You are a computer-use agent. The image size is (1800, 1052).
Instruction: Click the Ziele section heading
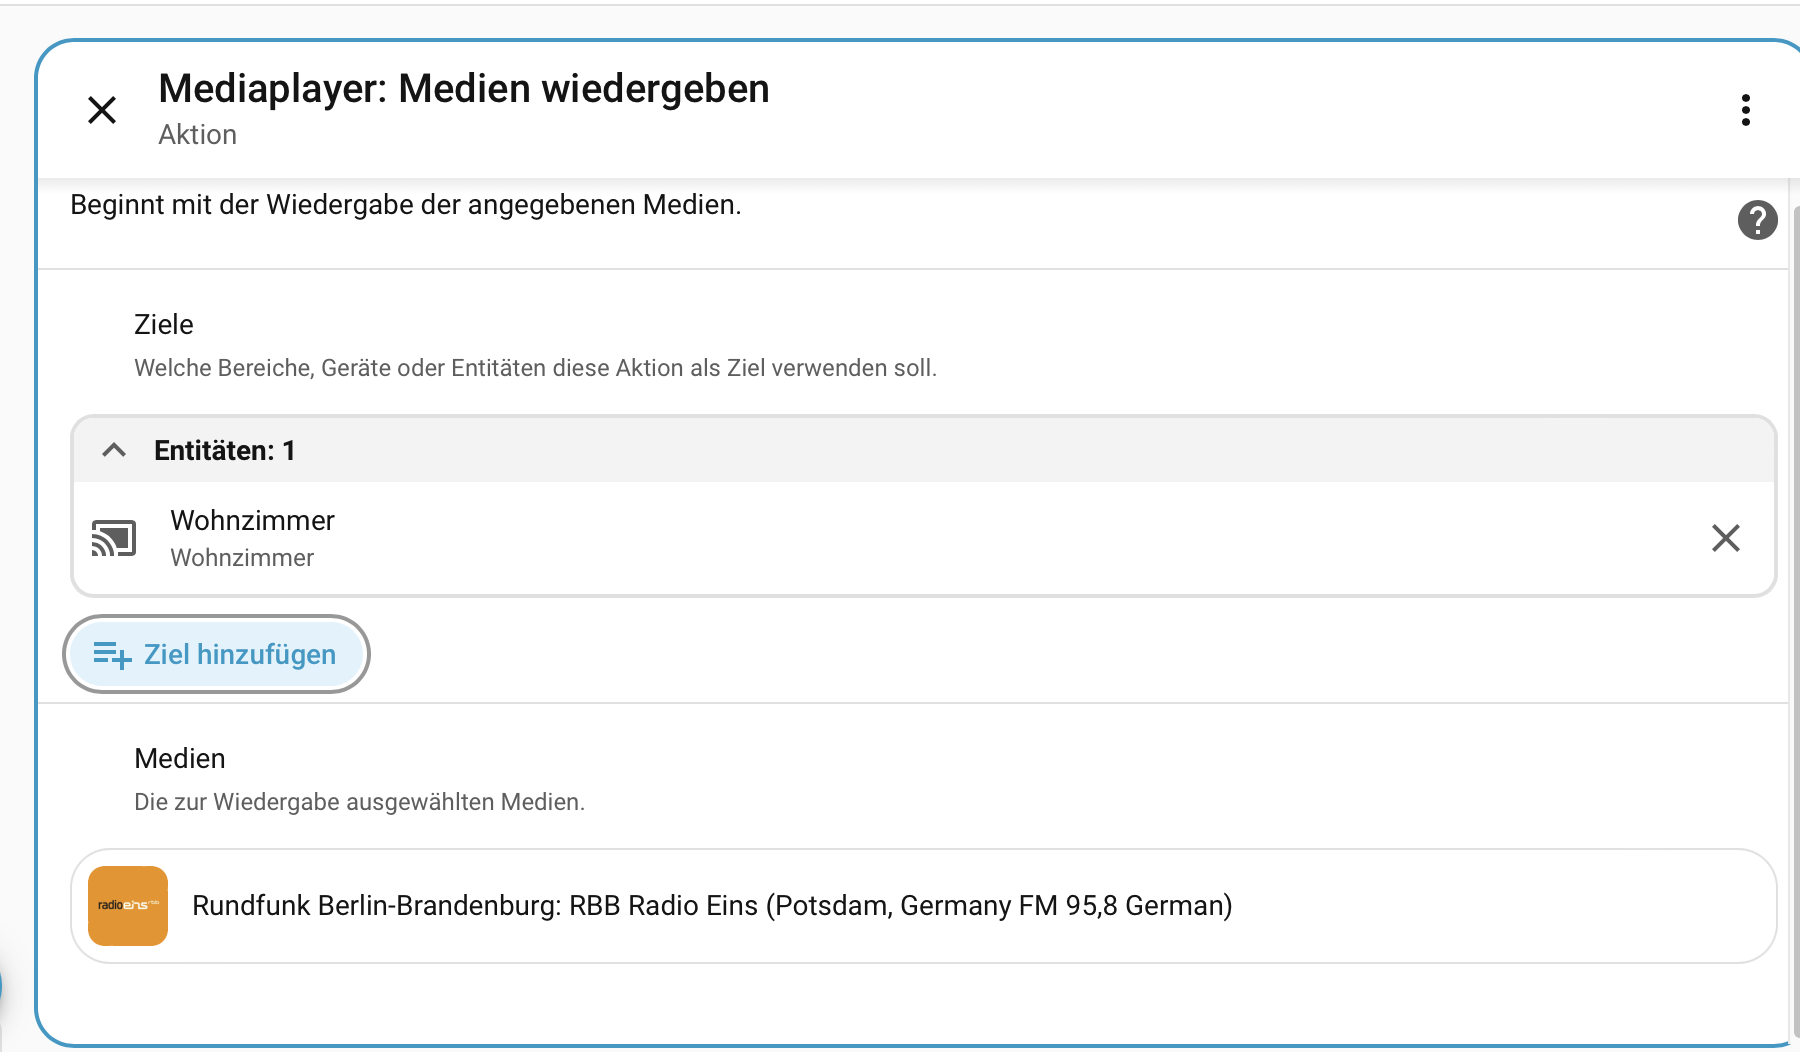click(x=164, y=325)
